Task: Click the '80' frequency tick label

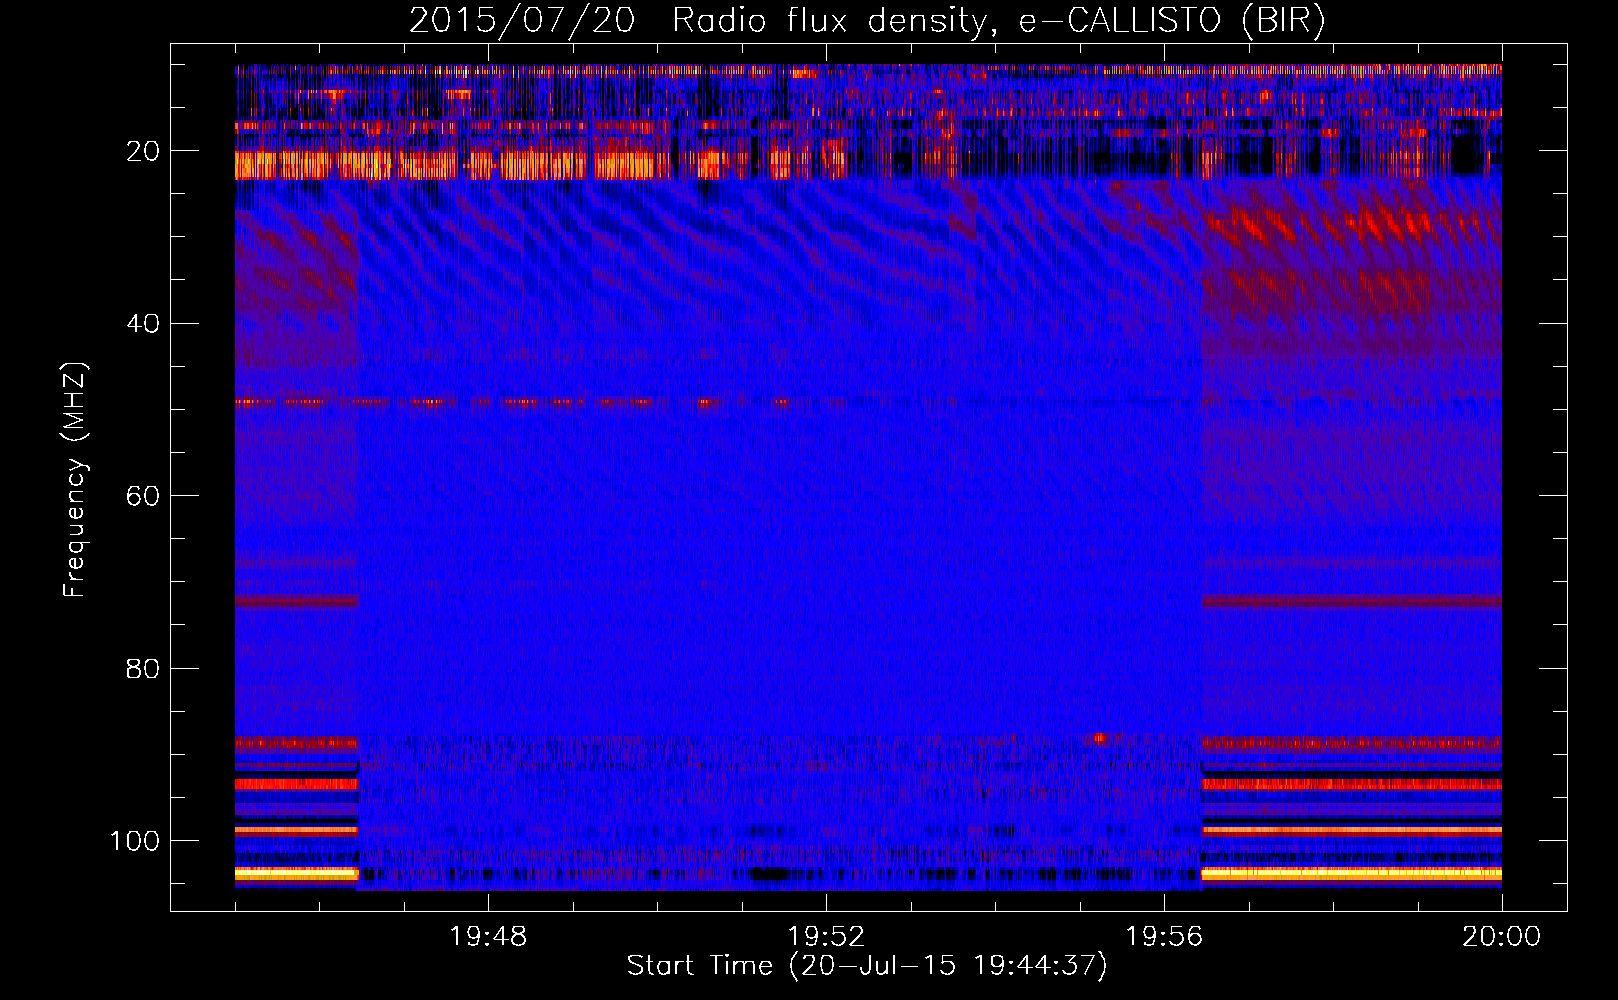Action: [143, 668]
